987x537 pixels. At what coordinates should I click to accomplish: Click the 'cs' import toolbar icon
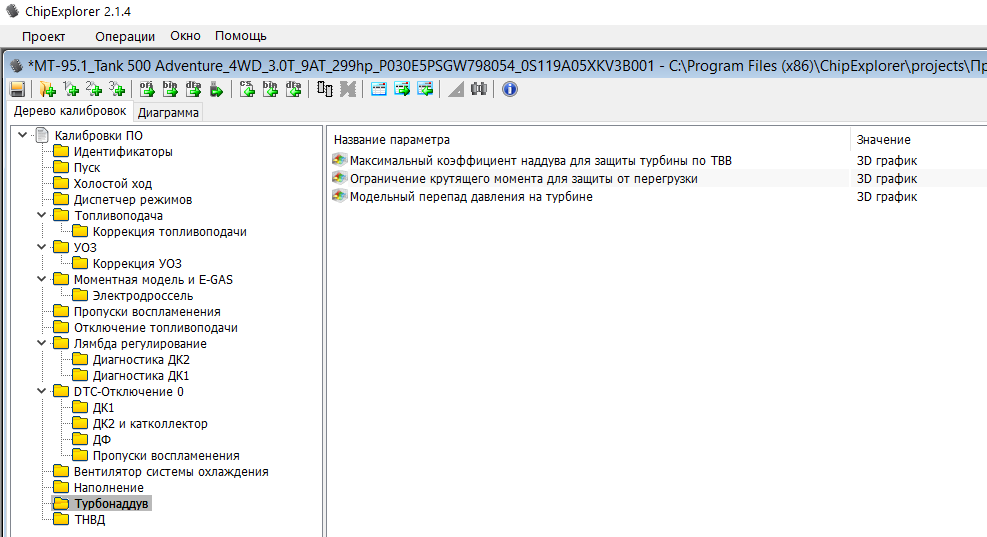(247, 89)
